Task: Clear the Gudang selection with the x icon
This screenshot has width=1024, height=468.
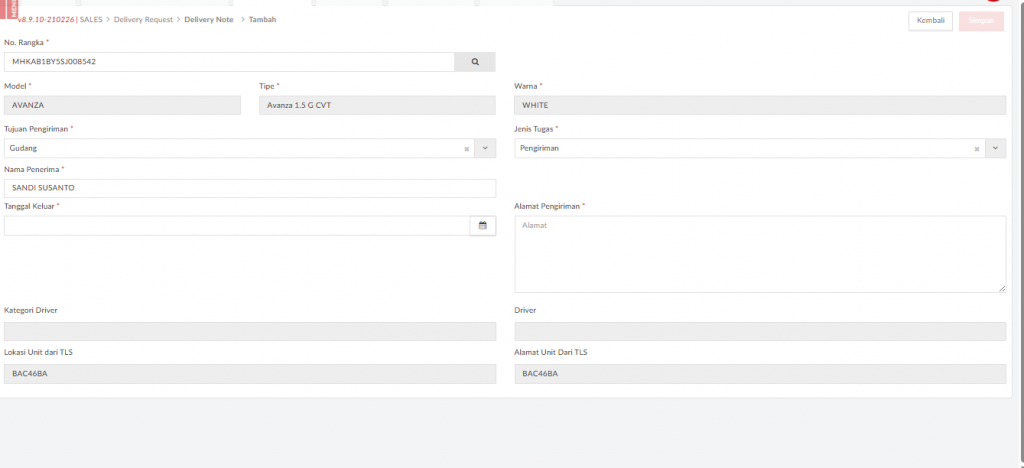Action: coord(466,149)
